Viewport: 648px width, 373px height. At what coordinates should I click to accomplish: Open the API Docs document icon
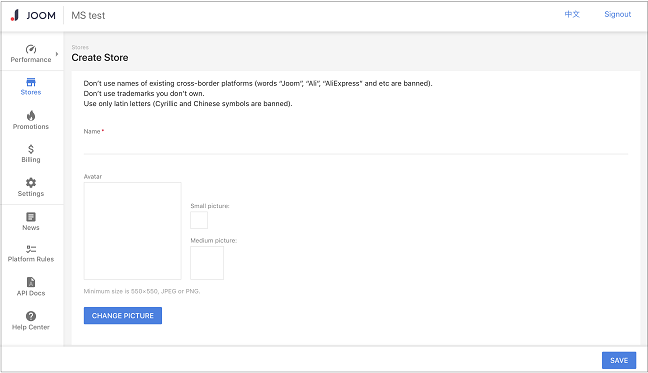click(31, 282)
